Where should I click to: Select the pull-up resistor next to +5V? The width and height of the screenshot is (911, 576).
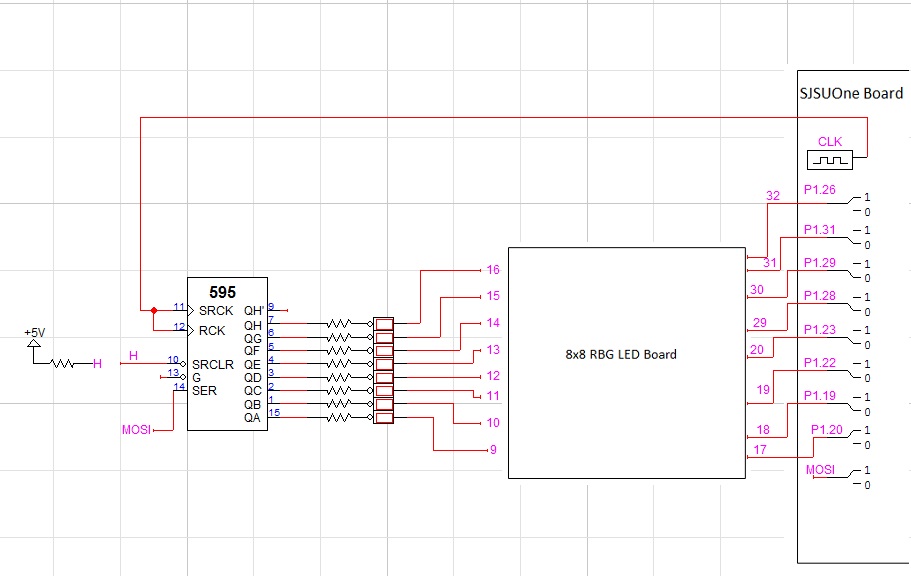click(x=62, y=364)
